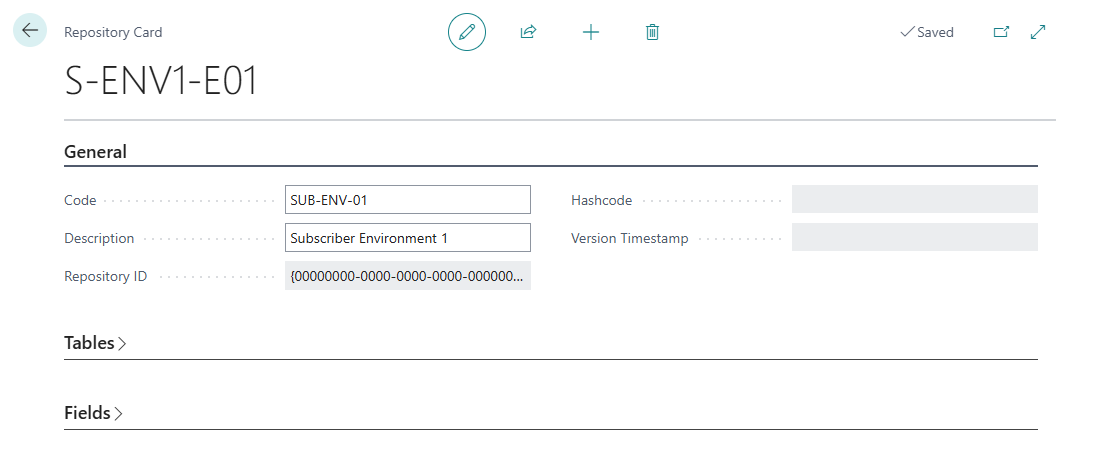1120x449 pixels.
Task: Click the Version Timestamp field
Action: point(914,238)
